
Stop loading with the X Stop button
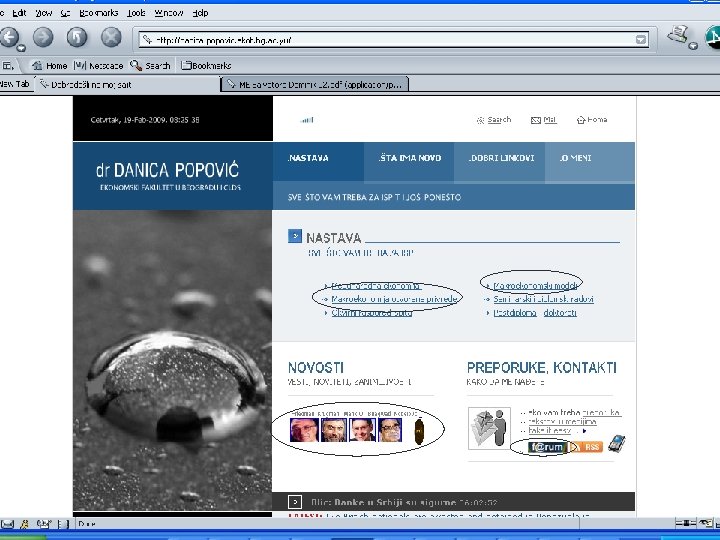(x=111, y=37)
